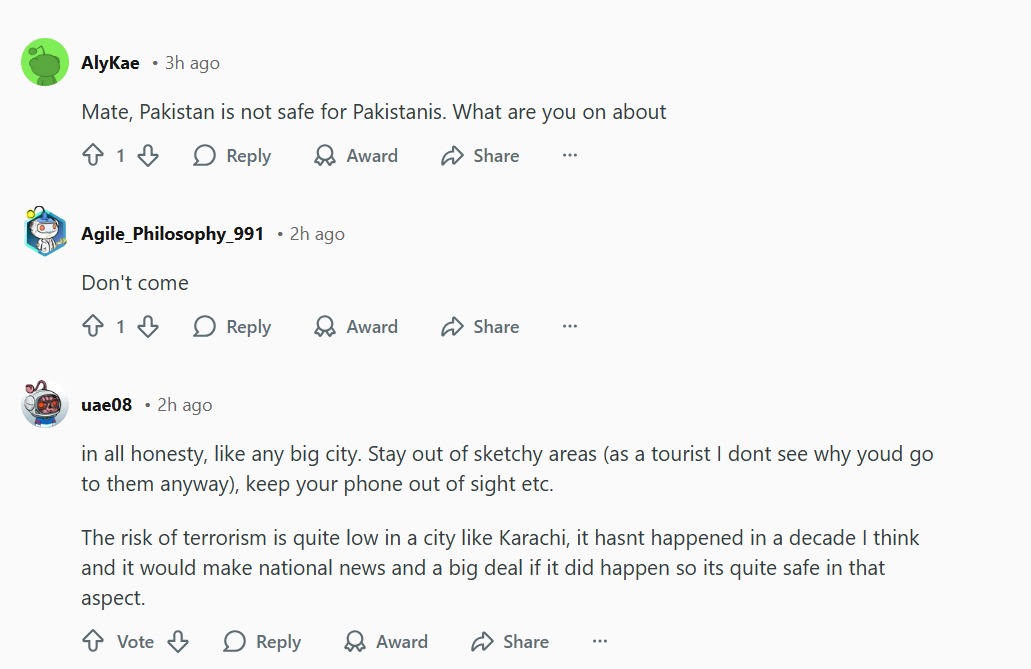Viewport: 1031px width, 669px height.
Task: Give an Award to AlyKae's comment
Action: click(x=356, y=156)
